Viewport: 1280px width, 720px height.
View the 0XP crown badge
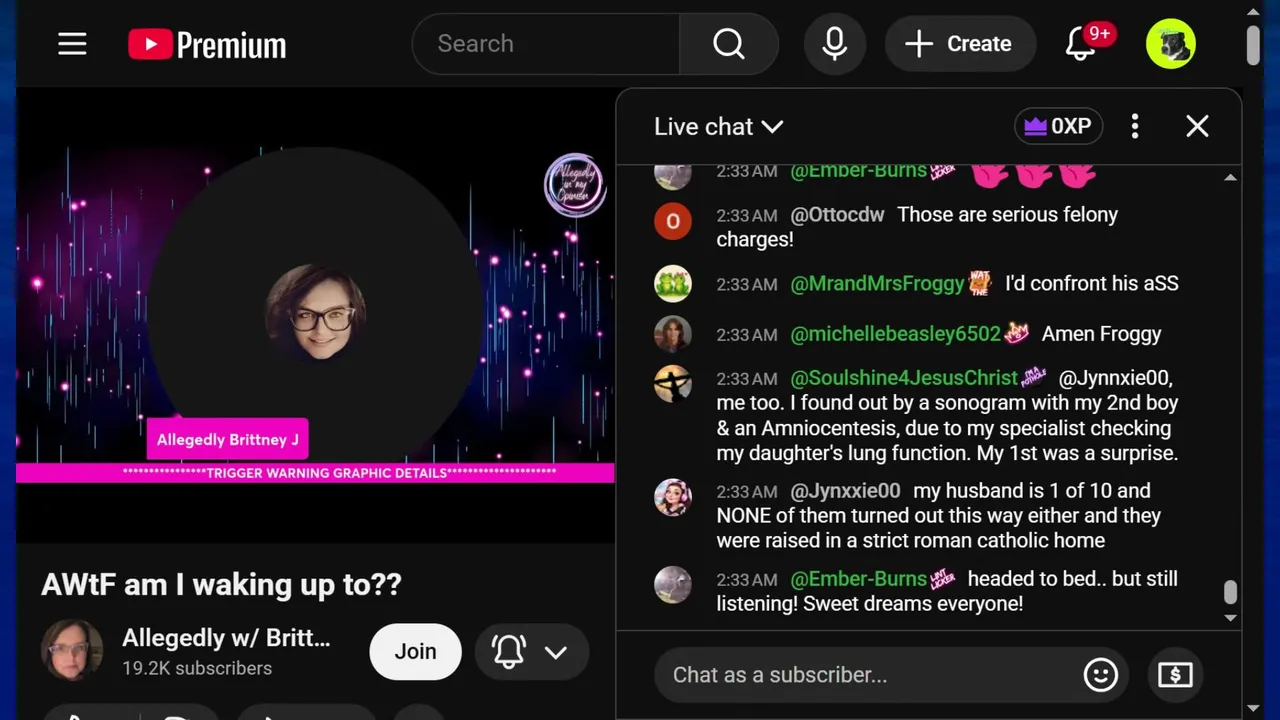[x=1058, y=126]
